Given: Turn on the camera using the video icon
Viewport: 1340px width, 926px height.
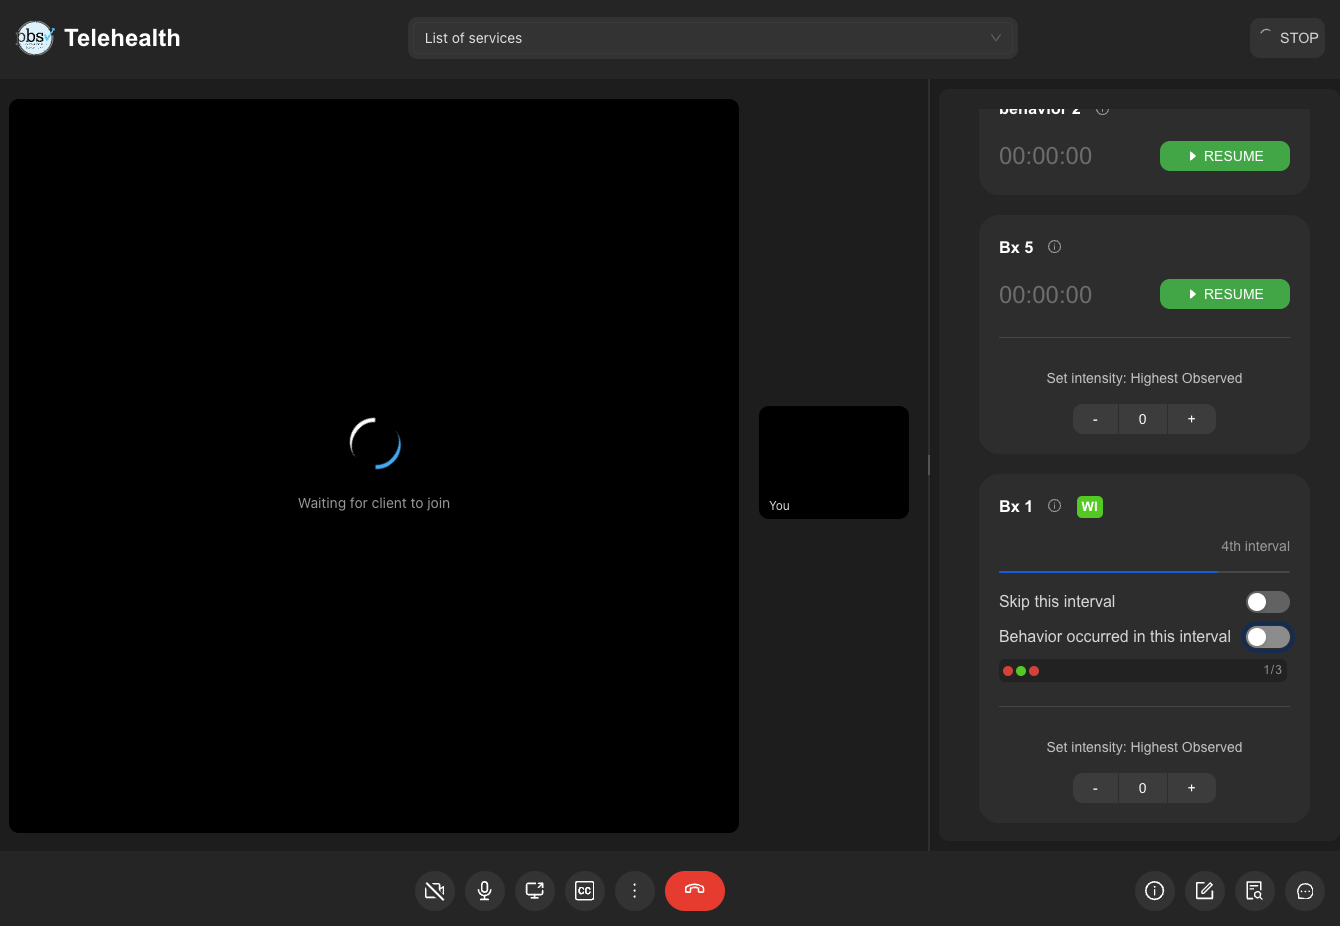Looking at the screenshot, I should point(434,891).
